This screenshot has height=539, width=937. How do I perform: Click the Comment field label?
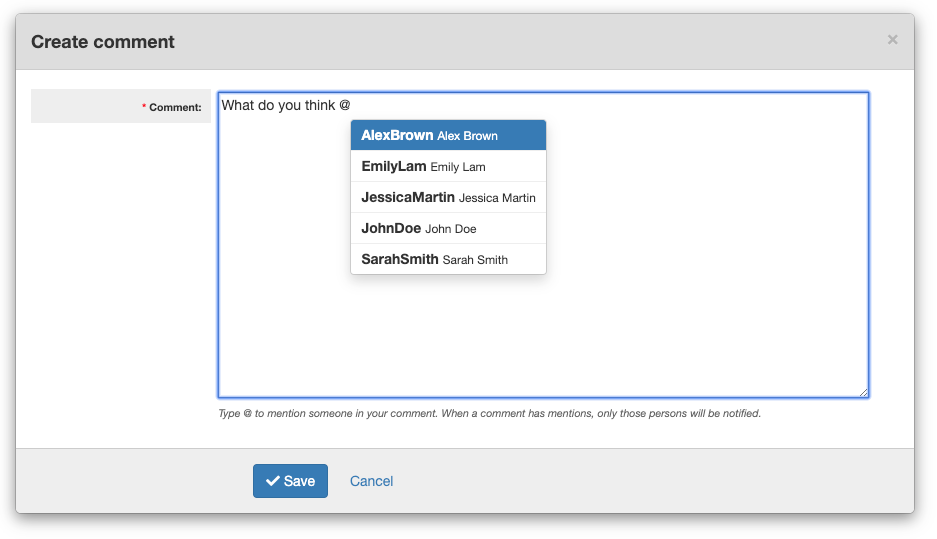pos(175,107)
